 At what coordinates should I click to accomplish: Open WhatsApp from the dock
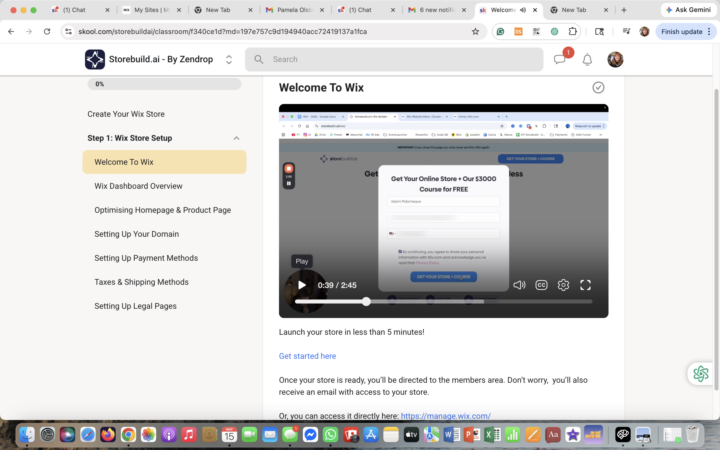(330, 434)
